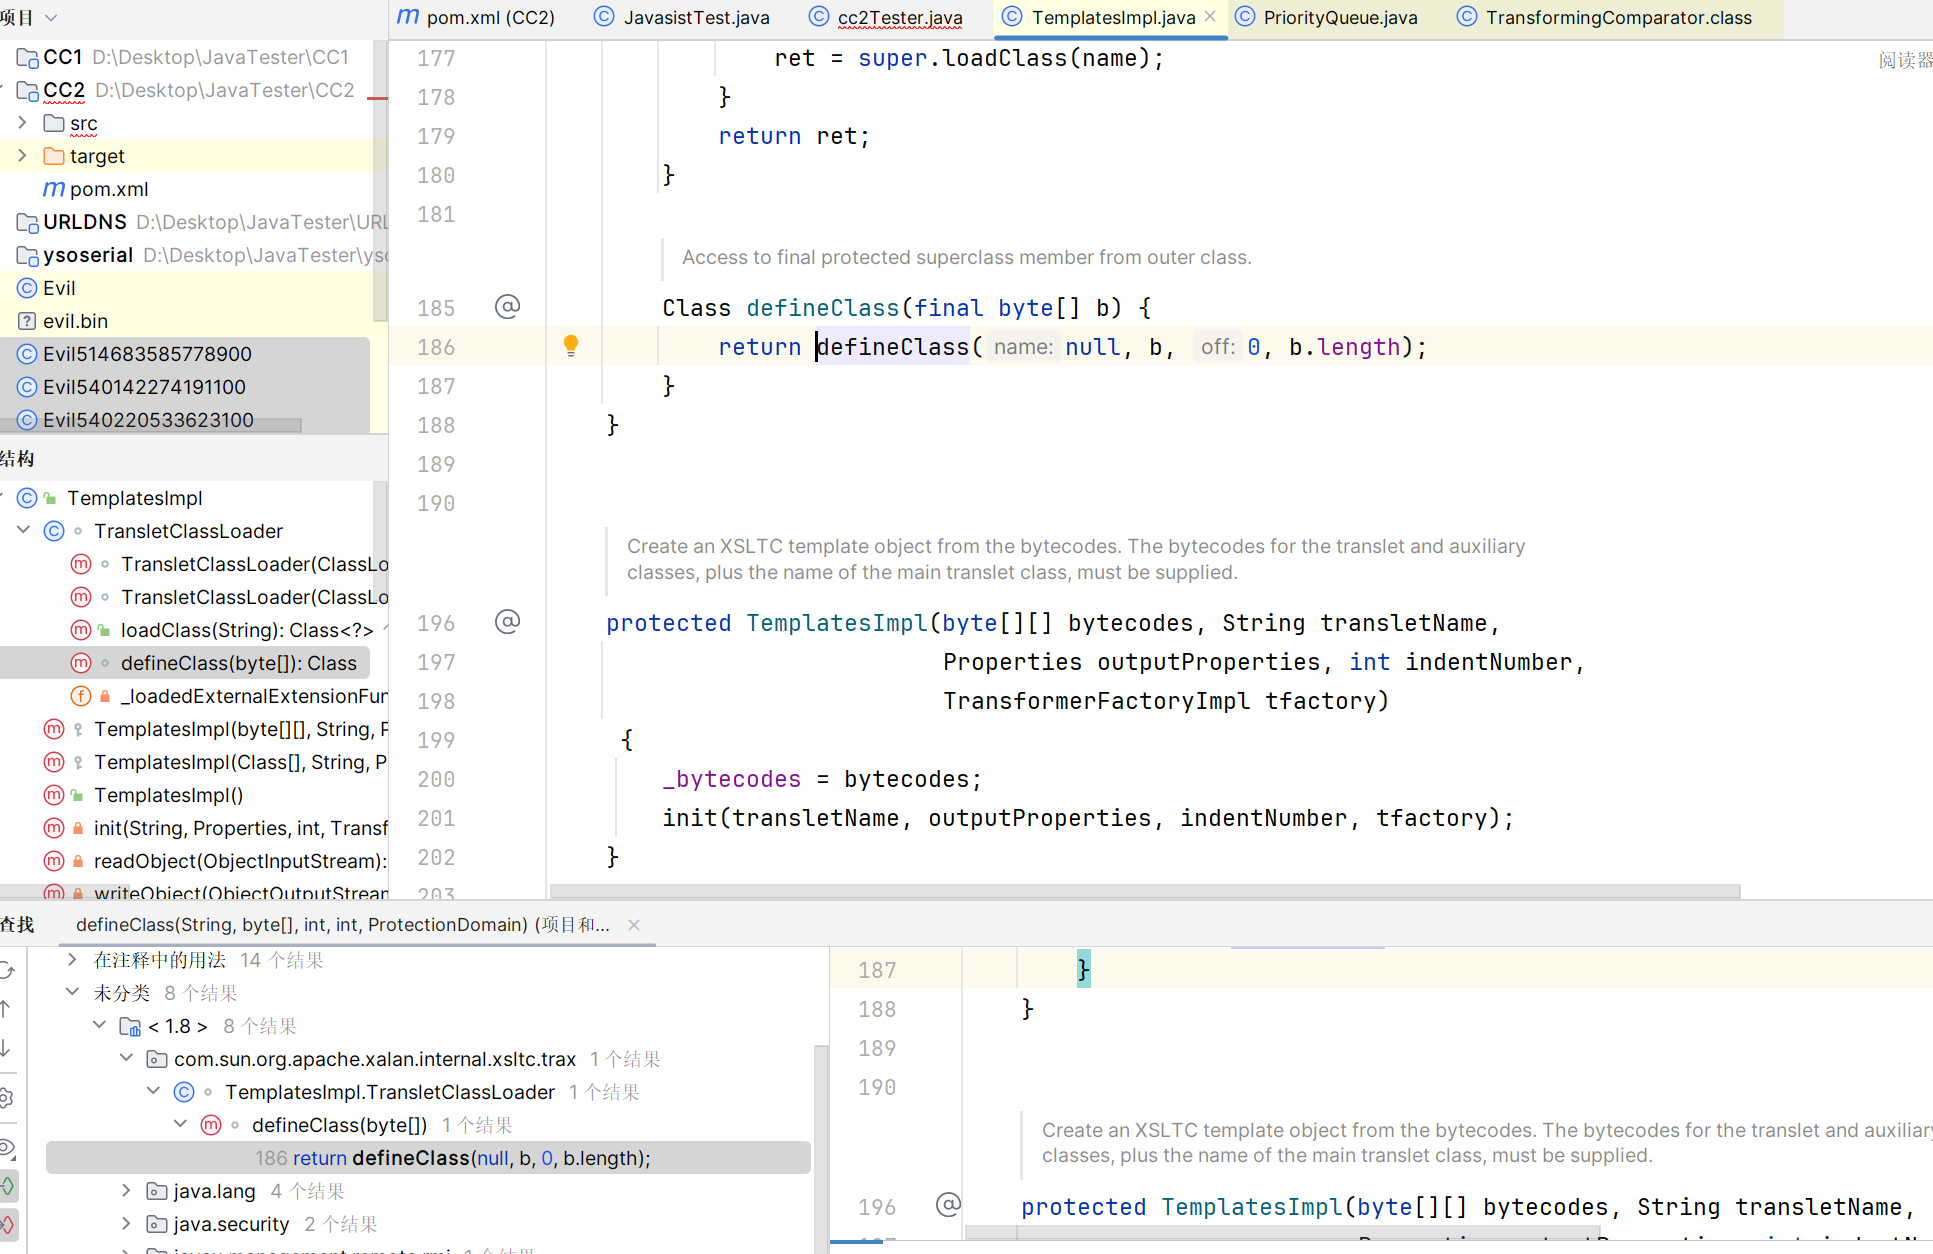This screenshot has width=1933, height=1254.
Task: Close the TemplatesImpl.java tab
Action: 1211,17
